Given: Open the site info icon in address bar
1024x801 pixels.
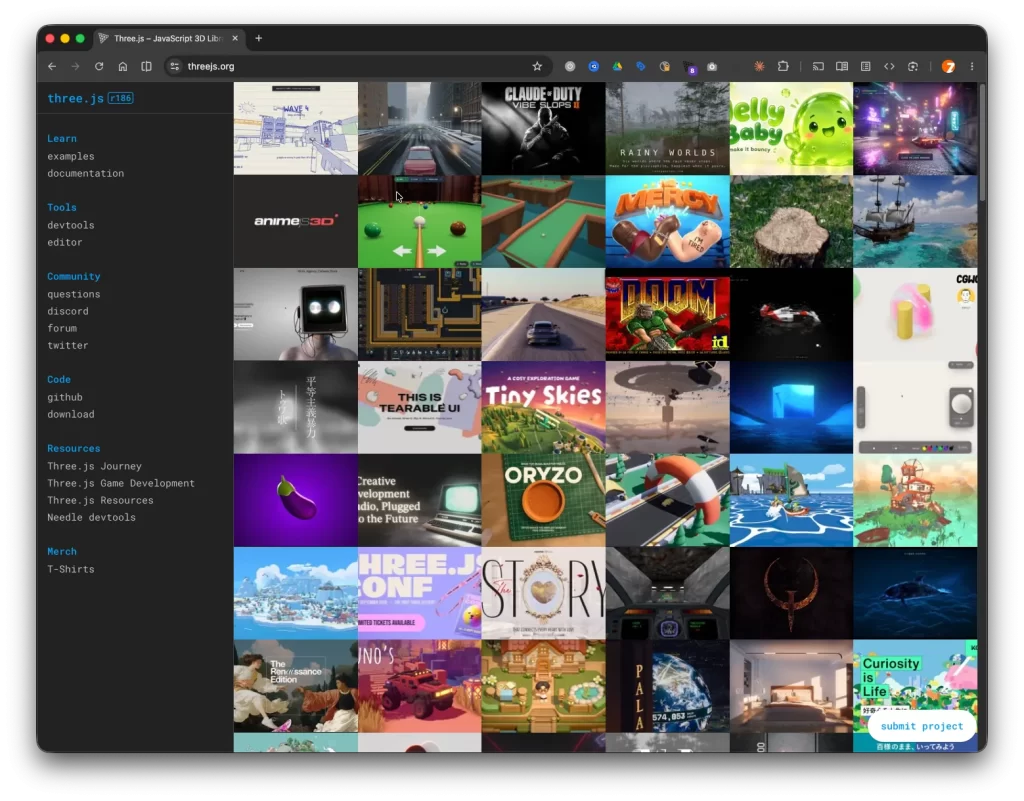Looking at the screenshot, I should [174, 66].
